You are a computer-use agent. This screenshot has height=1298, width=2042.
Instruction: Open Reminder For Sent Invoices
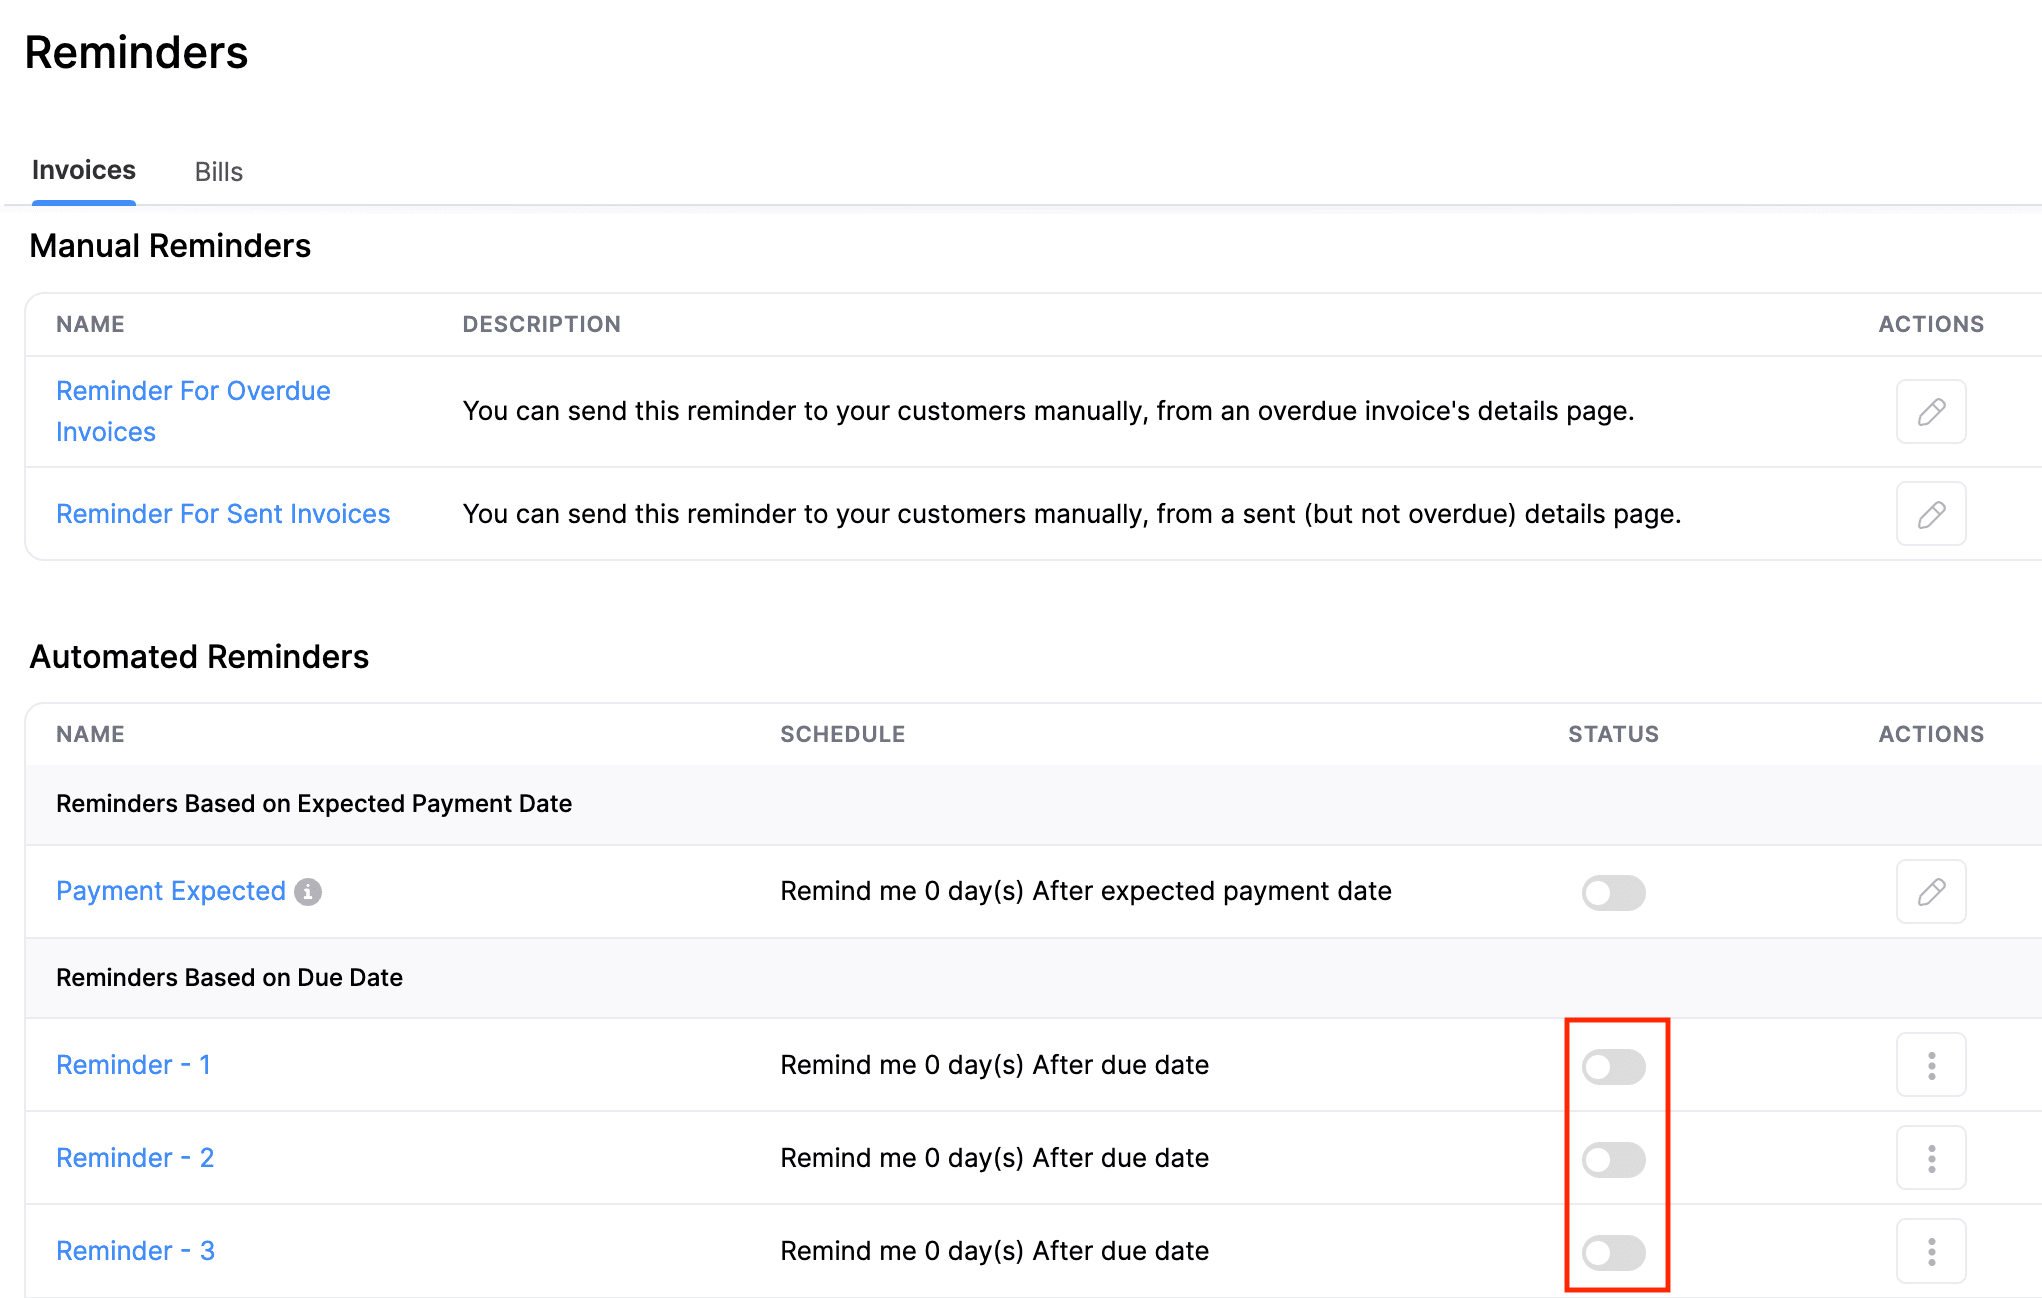223,513
